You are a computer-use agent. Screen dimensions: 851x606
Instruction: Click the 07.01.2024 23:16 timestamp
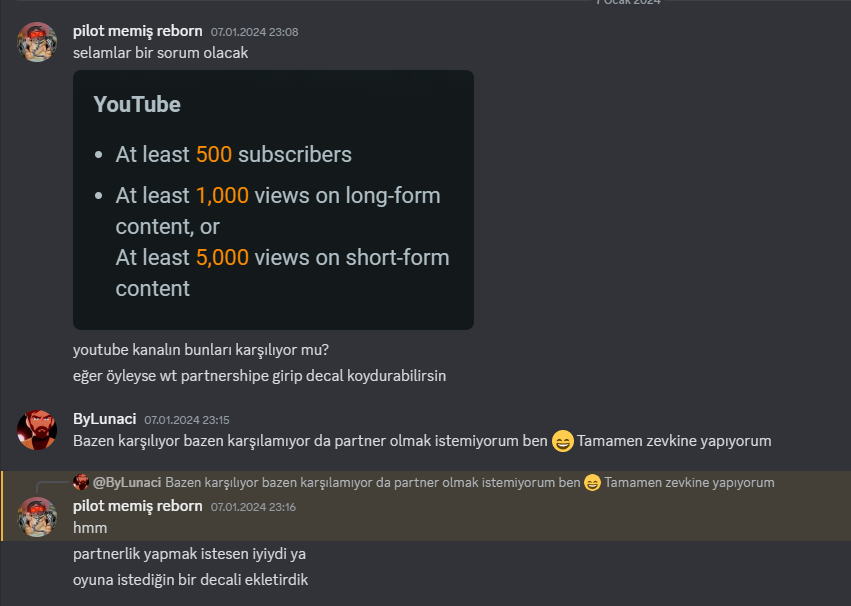[x=254, y=507]
